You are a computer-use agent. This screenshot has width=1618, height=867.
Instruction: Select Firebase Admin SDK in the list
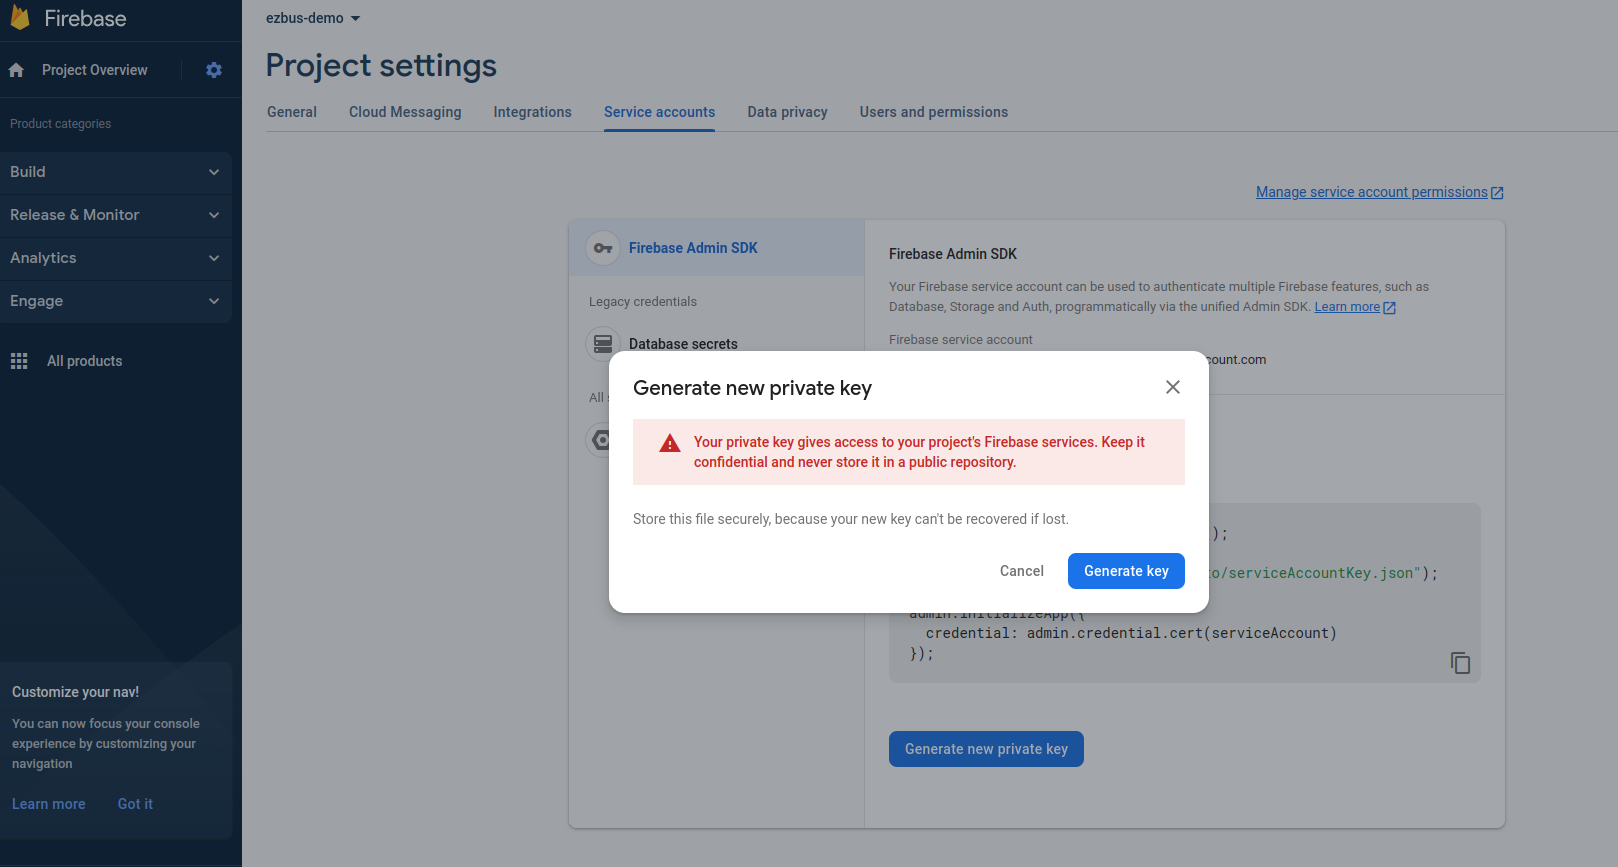716,248
